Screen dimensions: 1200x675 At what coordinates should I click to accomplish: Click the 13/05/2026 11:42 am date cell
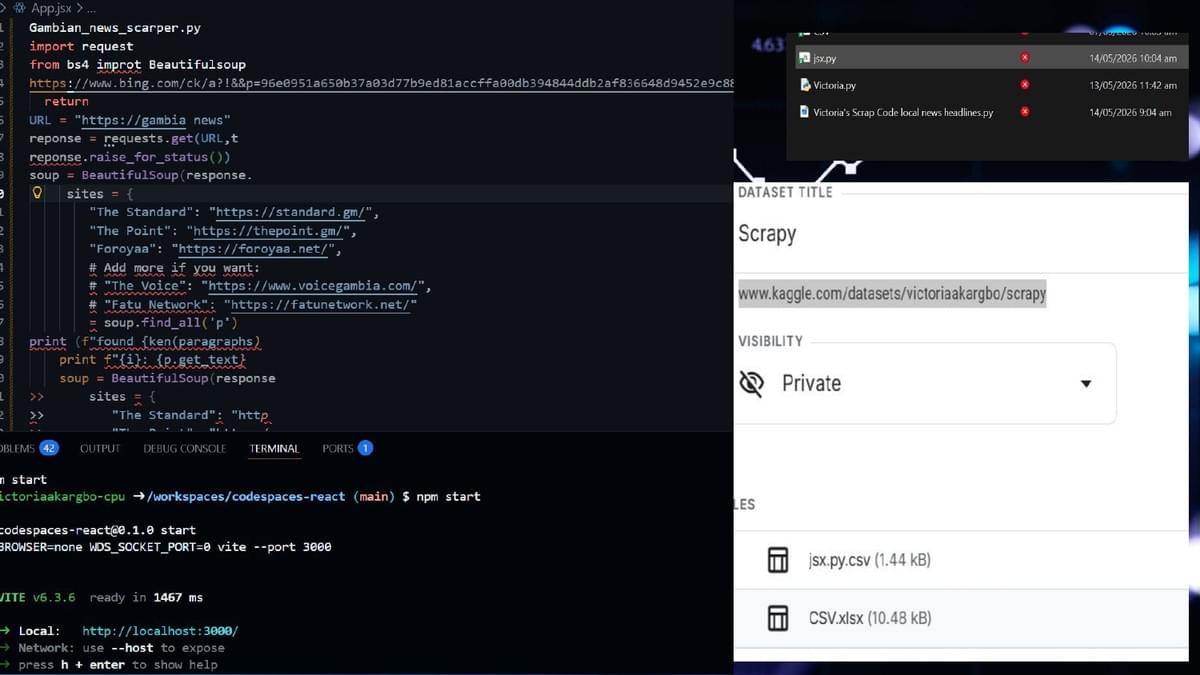(x=1133, y=86)
